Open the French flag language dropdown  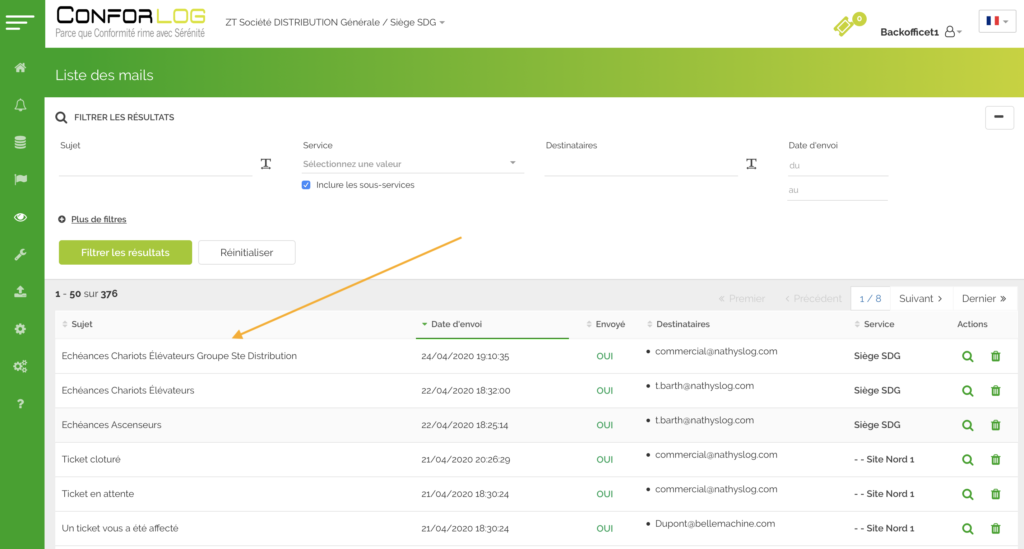[996, 21]
